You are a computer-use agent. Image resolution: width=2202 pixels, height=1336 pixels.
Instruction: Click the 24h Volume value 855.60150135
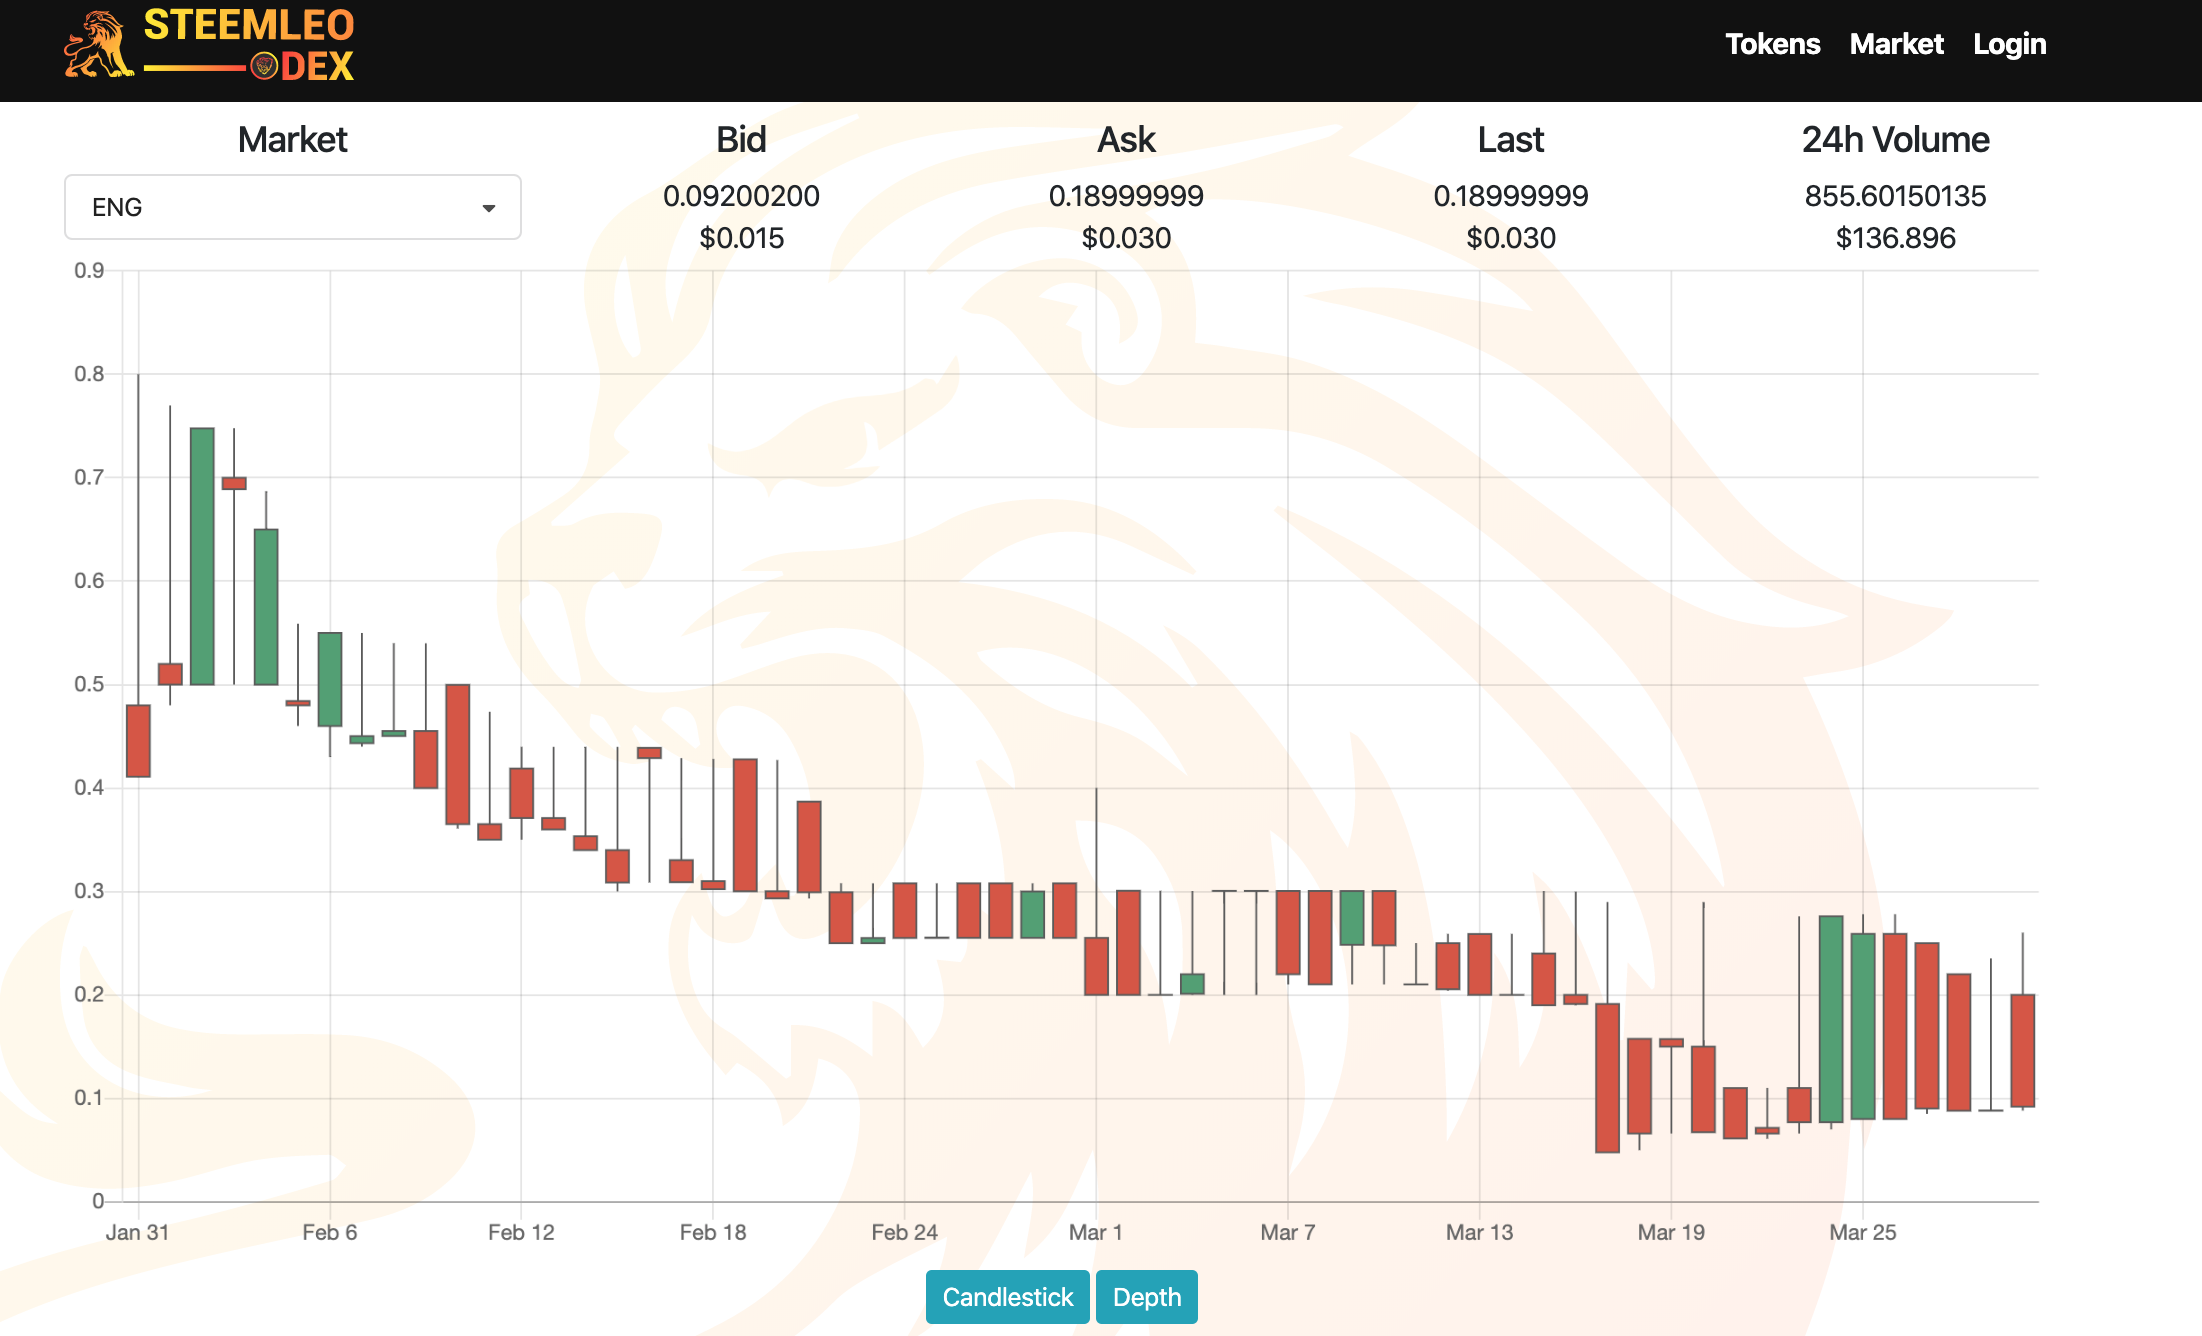1895,196
